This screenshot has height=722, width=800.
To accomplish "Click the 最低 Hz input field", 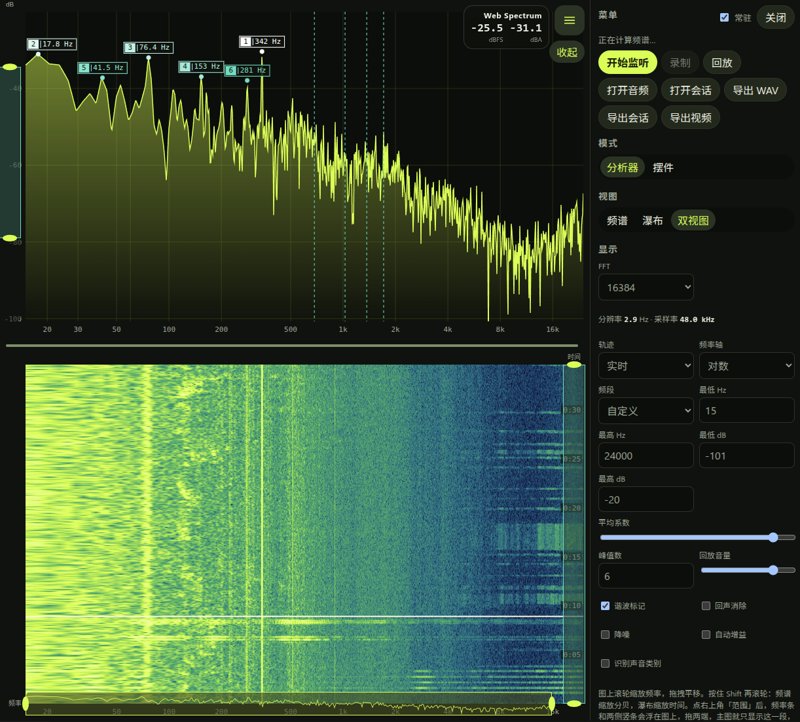I will (746, 411).
